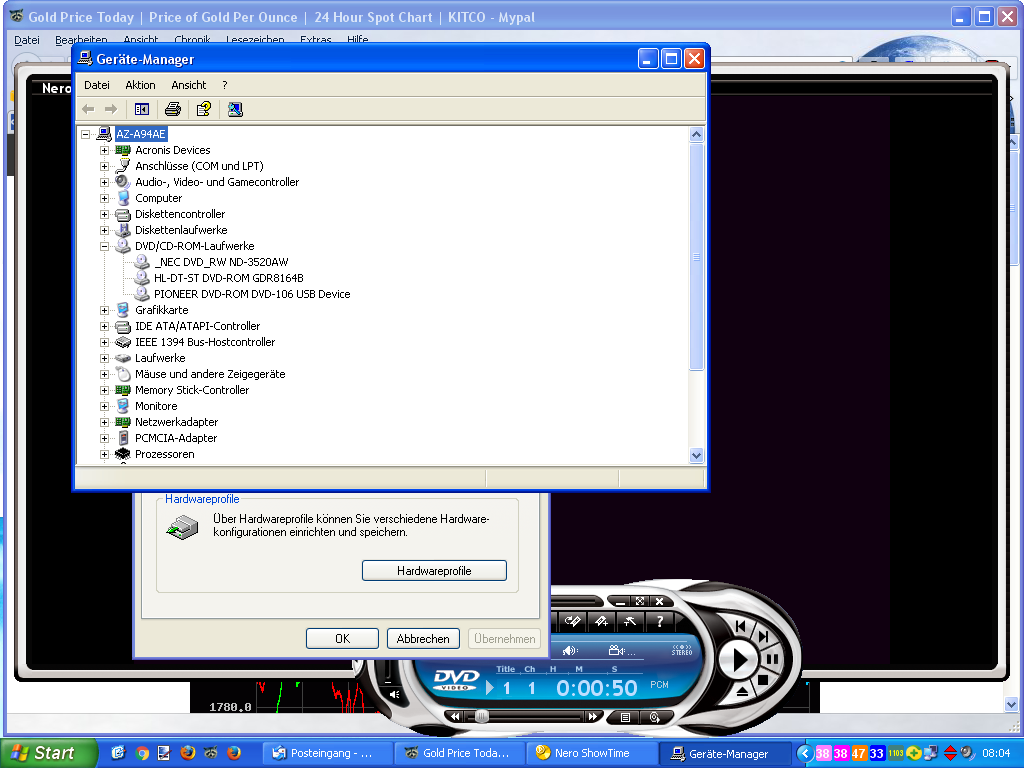Screen dimensions: 1024x768
Task: Open the ? help menu in Geräte-Manager
Action: pyautogui.click(x=225, y=85)
